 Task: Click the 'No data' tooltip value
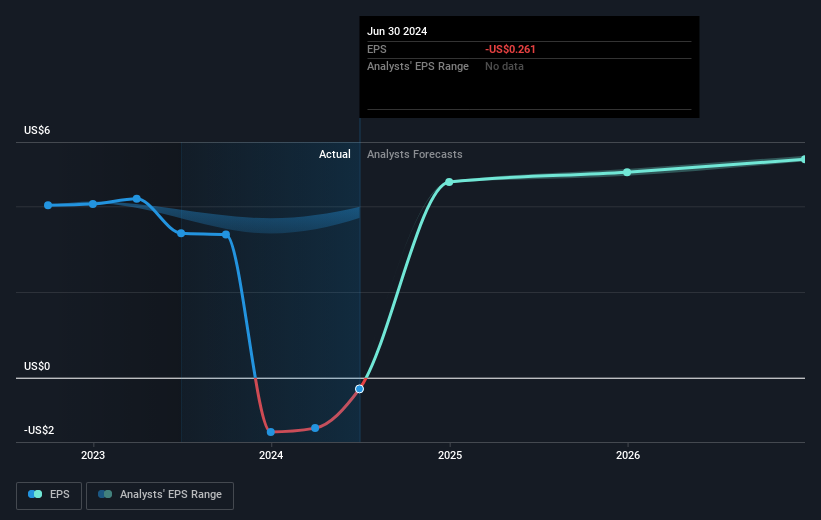click(x=504, y=67)
